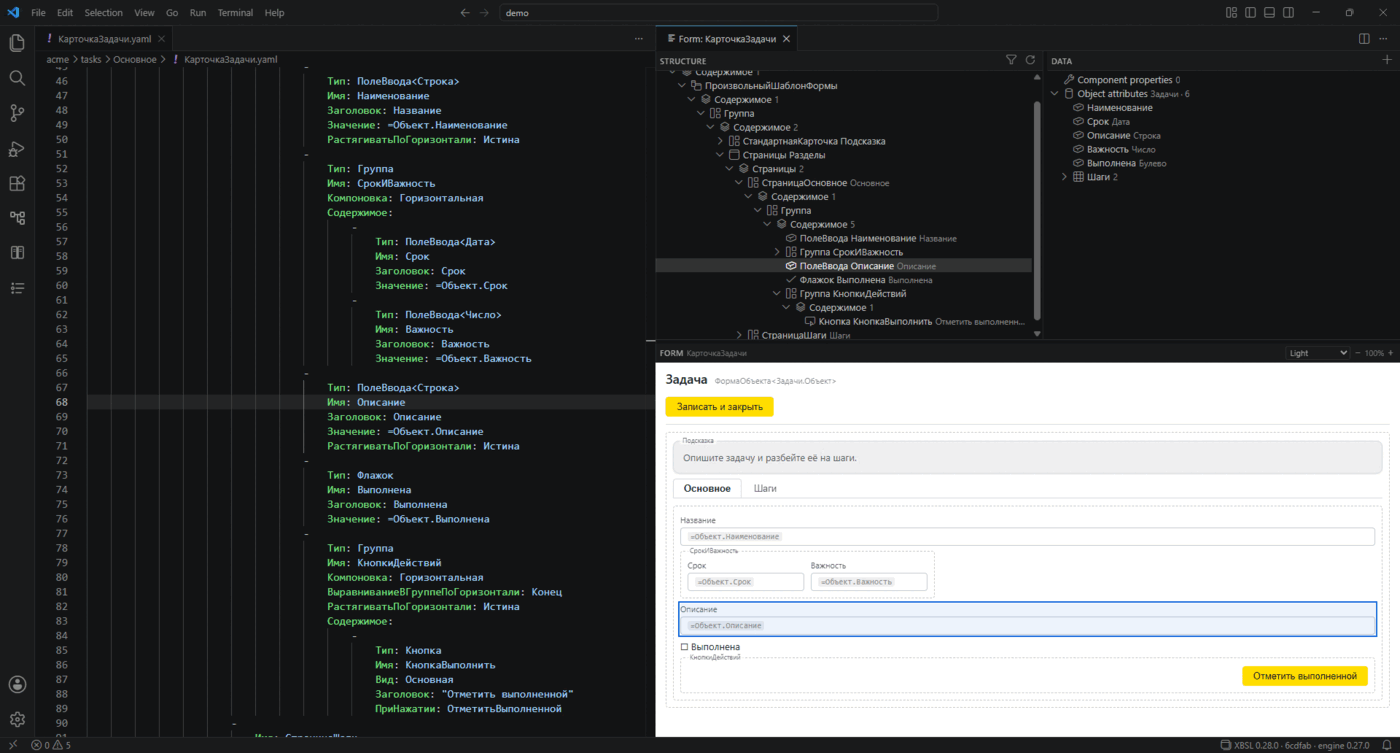Collapse Object attributes in Data panel

(1055, 94)
